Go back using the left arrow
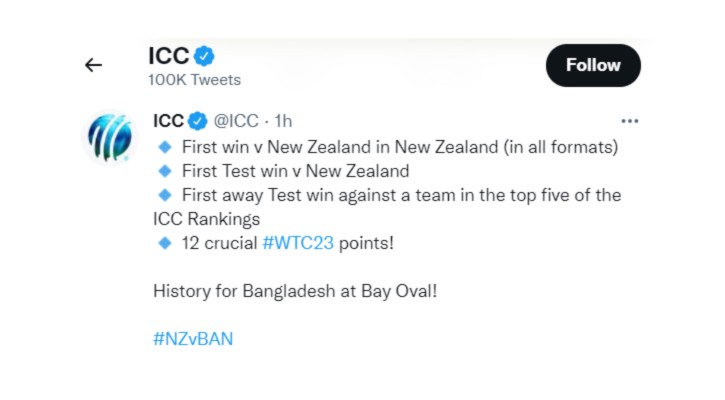 [93, 65]
